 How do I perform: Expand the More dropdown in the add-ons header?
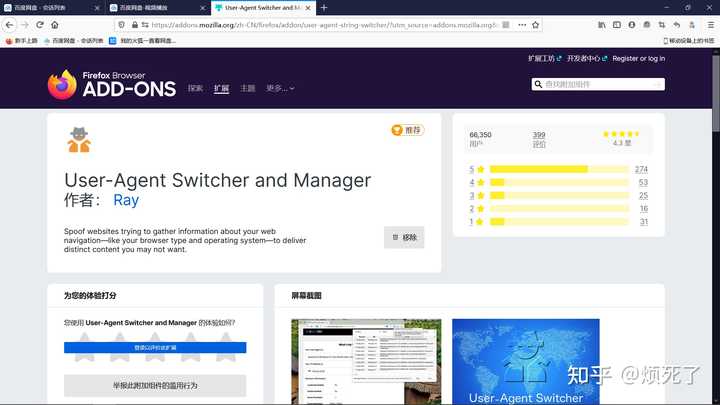[x=280, y=88]
